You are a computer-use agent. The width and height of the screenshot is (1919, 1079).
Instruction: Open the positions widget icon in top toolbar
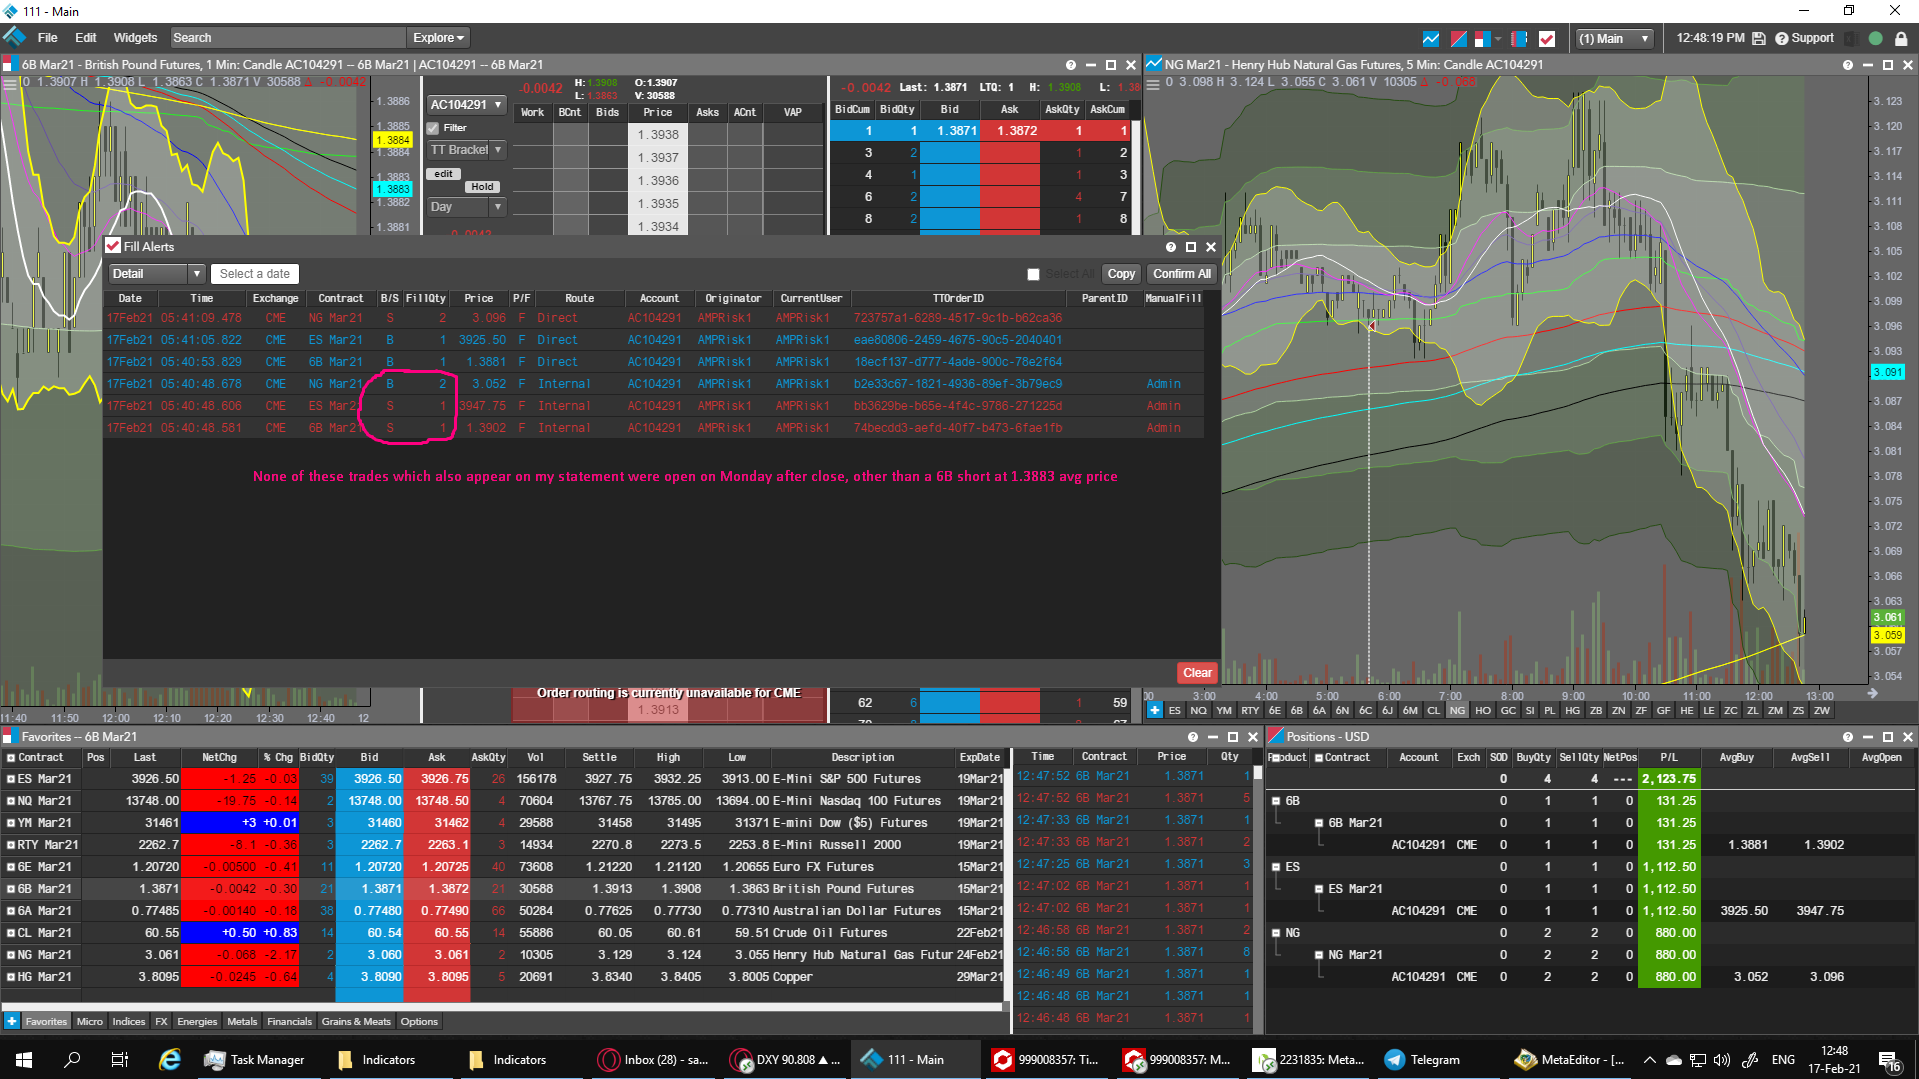(x=1459, y=38)
